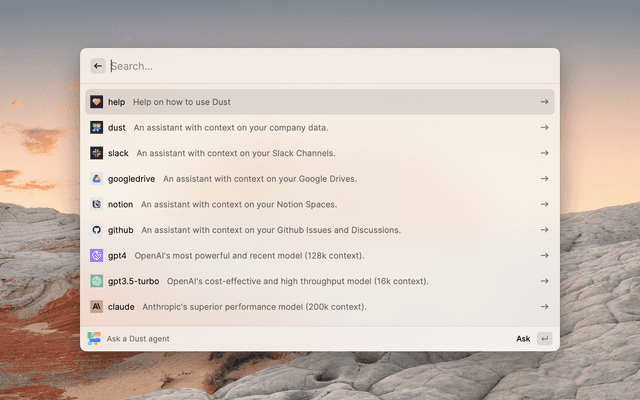Click the GitHub agent icon
The width and height of the screenshot is (640, 400).
coord(97,230)
